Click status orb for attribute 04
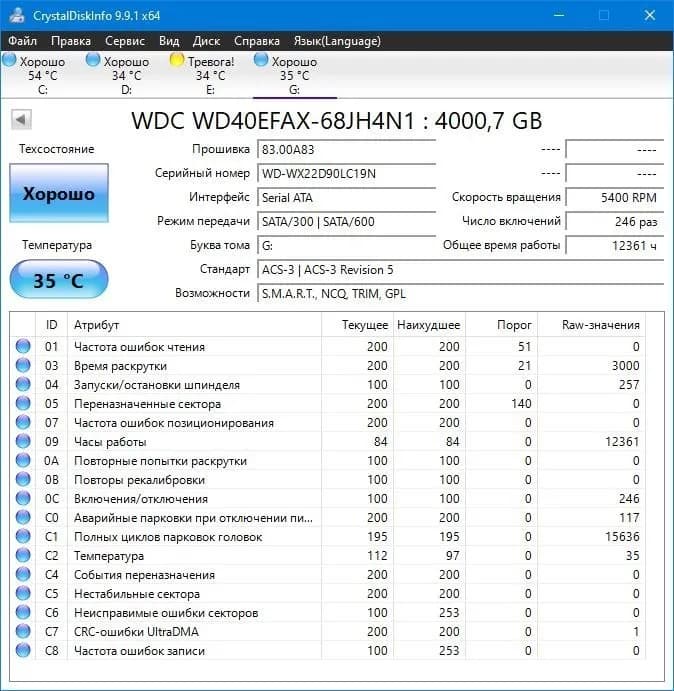Screen dimensions: 674x691 click(23, 384)
